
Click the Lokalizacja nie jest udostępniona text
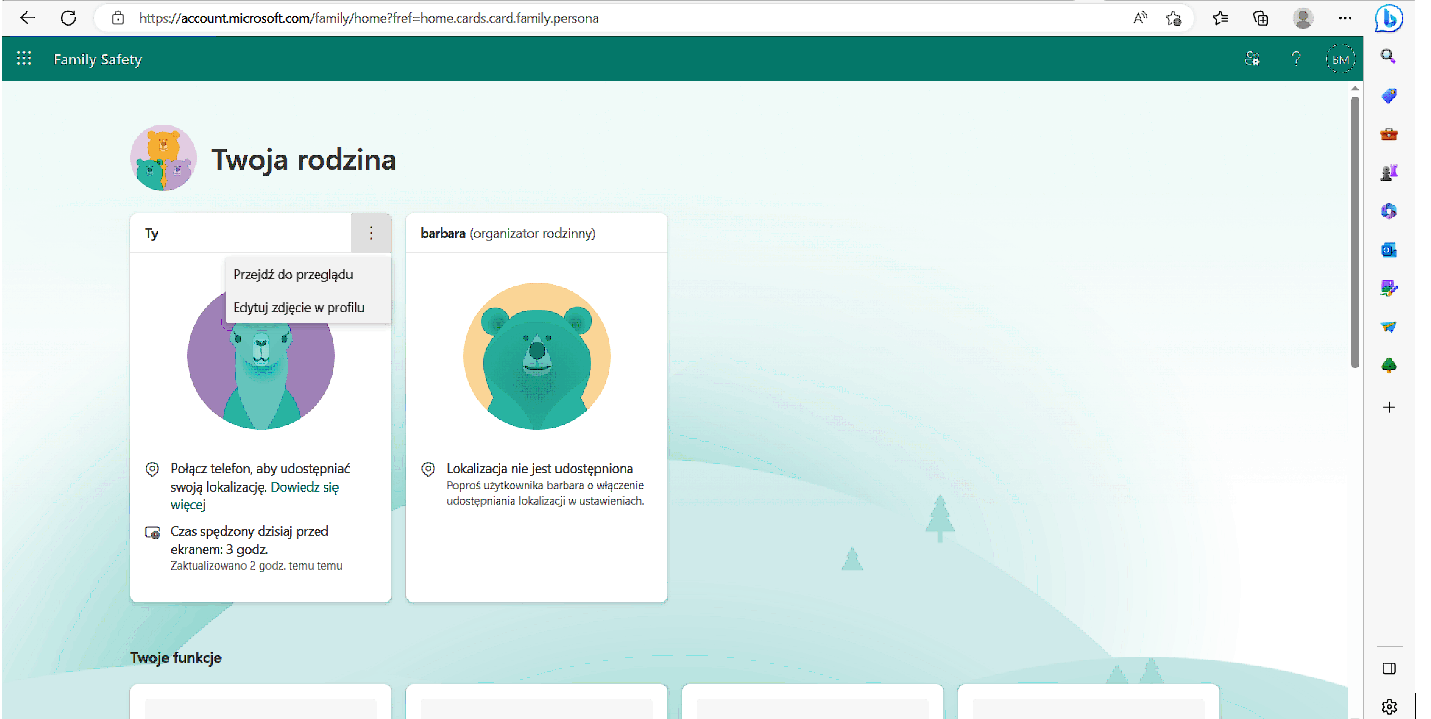click(540, 468)
